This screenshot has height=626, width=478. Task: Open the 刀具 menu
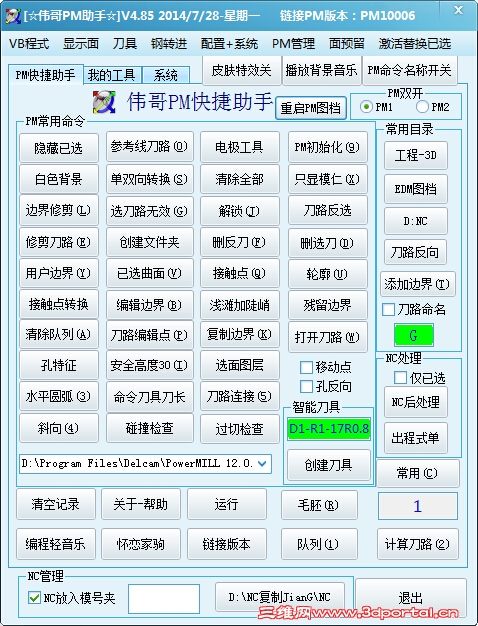coord(125,43)
